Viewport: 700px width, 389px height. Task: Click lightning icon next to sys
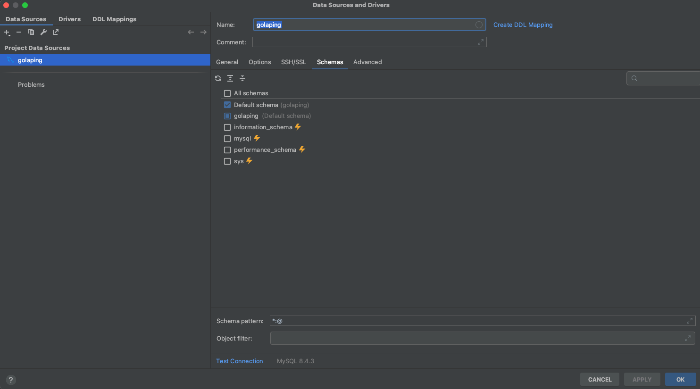(x=249, y=161)
